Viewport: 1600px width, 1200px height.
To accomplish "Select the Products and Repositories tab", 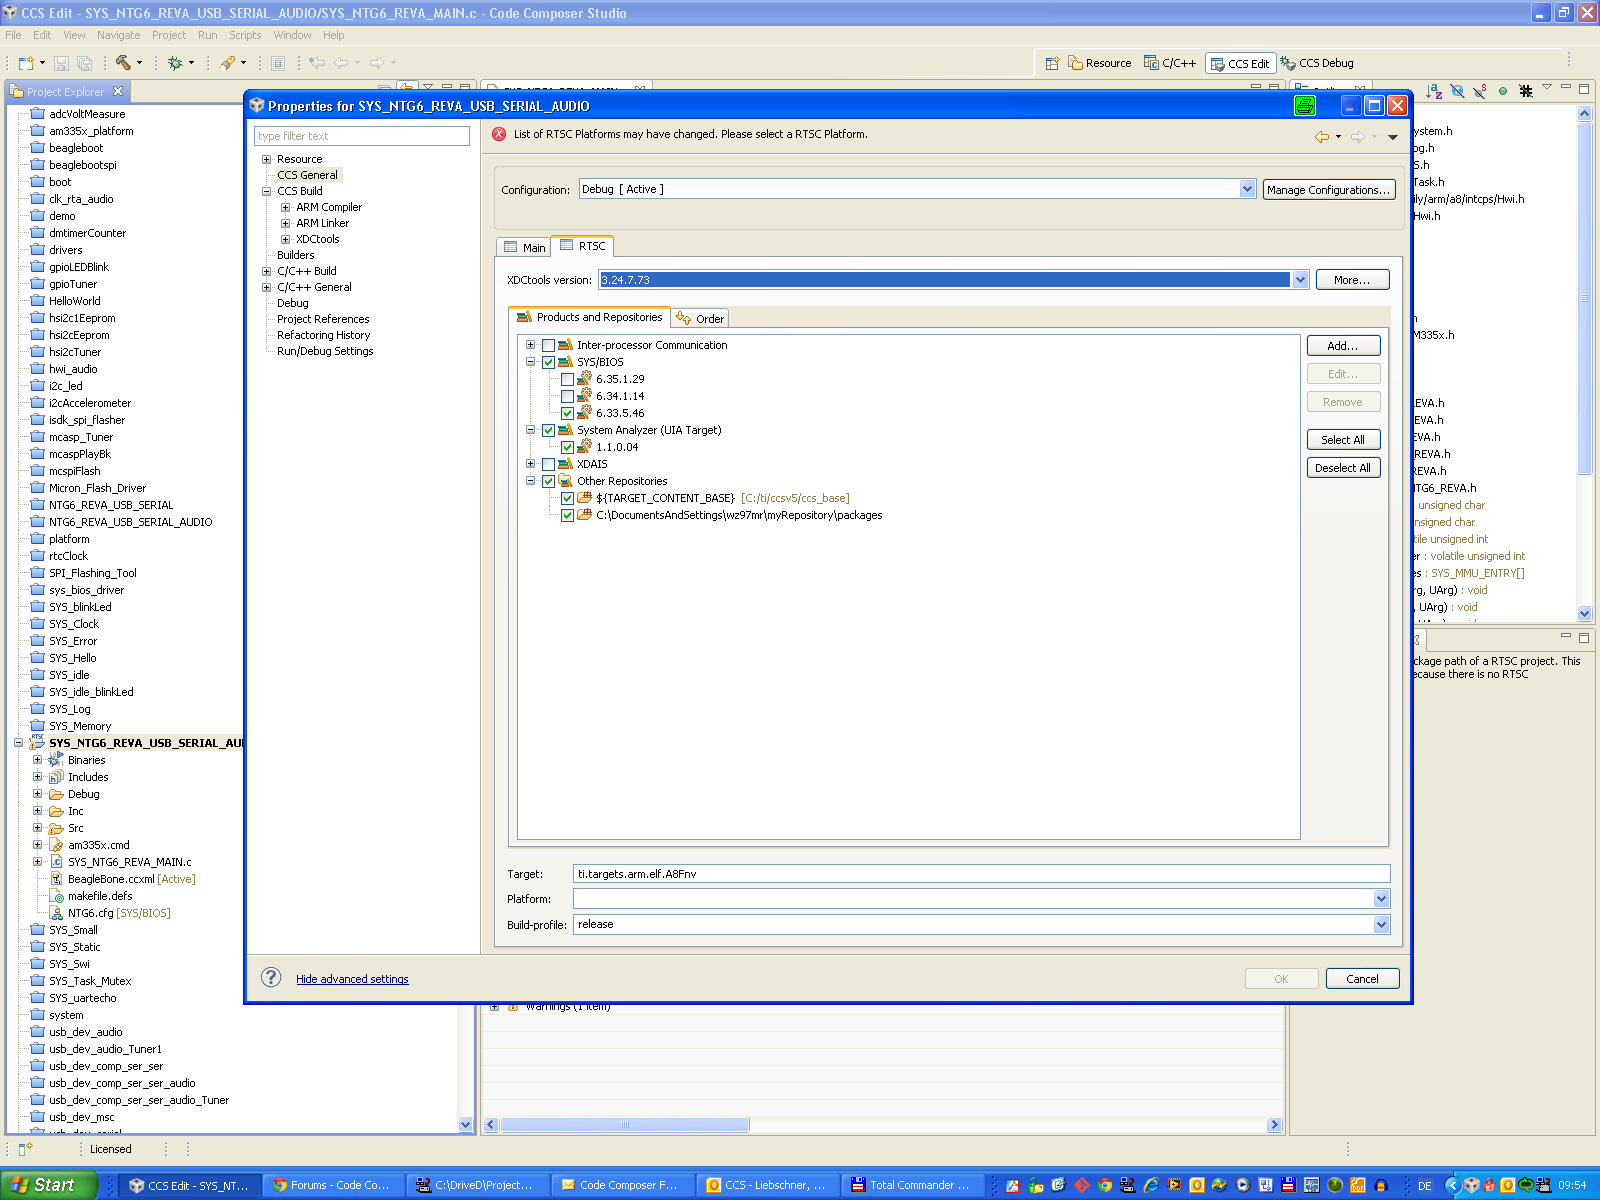I will point(589,317).
